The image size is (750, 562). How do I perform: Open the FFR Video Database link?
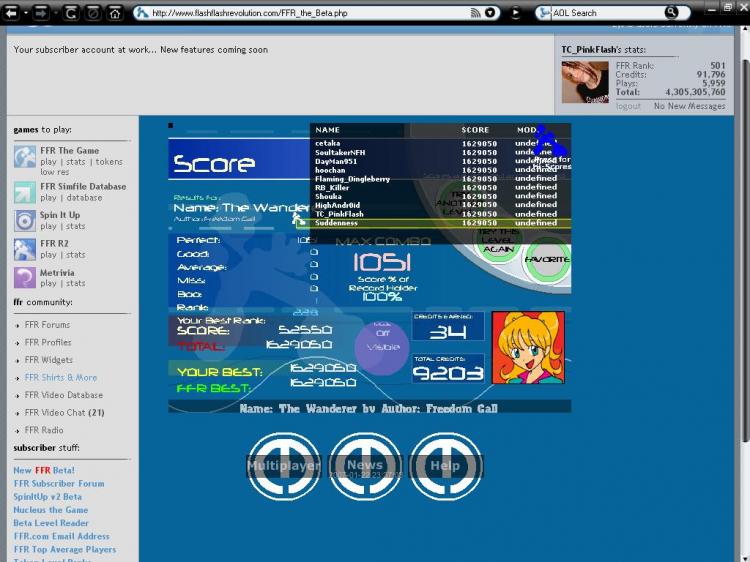click(x=64, y=395)
